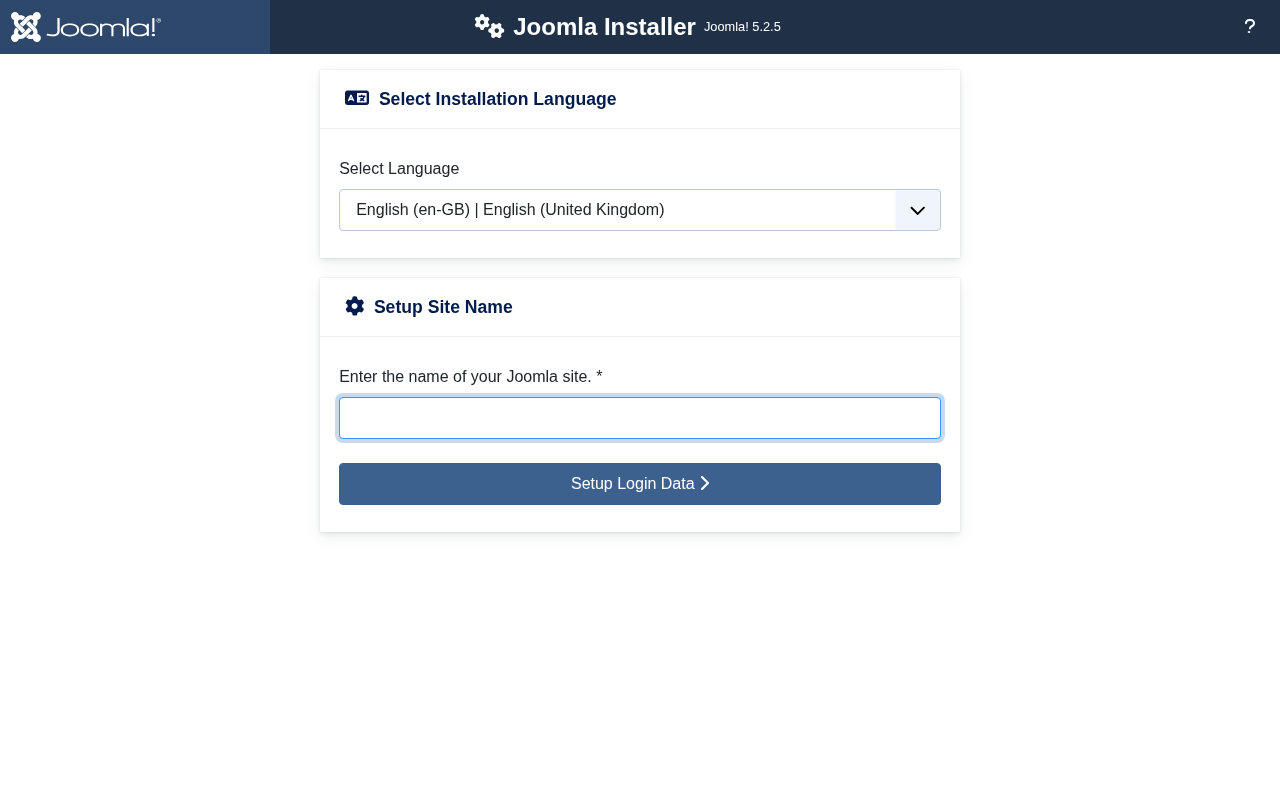
Task: Focus the Joomla site name input field
Action: (x=640, y=418)
